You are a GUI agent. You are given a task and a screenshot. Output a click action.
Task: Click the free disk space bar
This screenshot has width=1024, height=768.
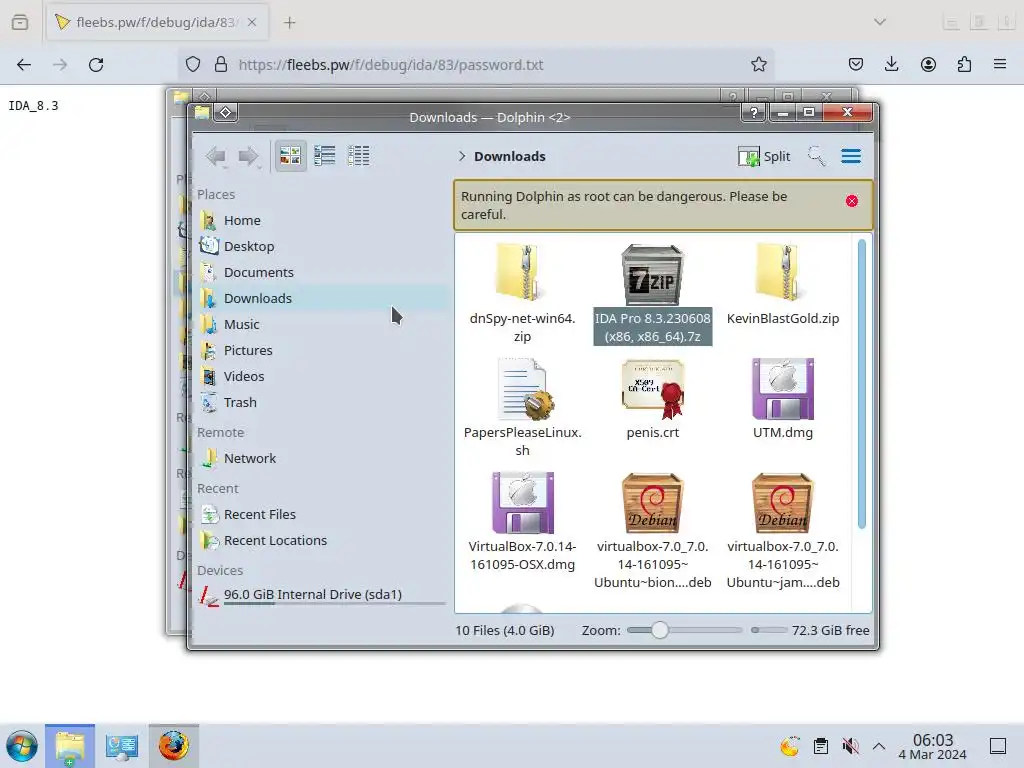(769, 630)
